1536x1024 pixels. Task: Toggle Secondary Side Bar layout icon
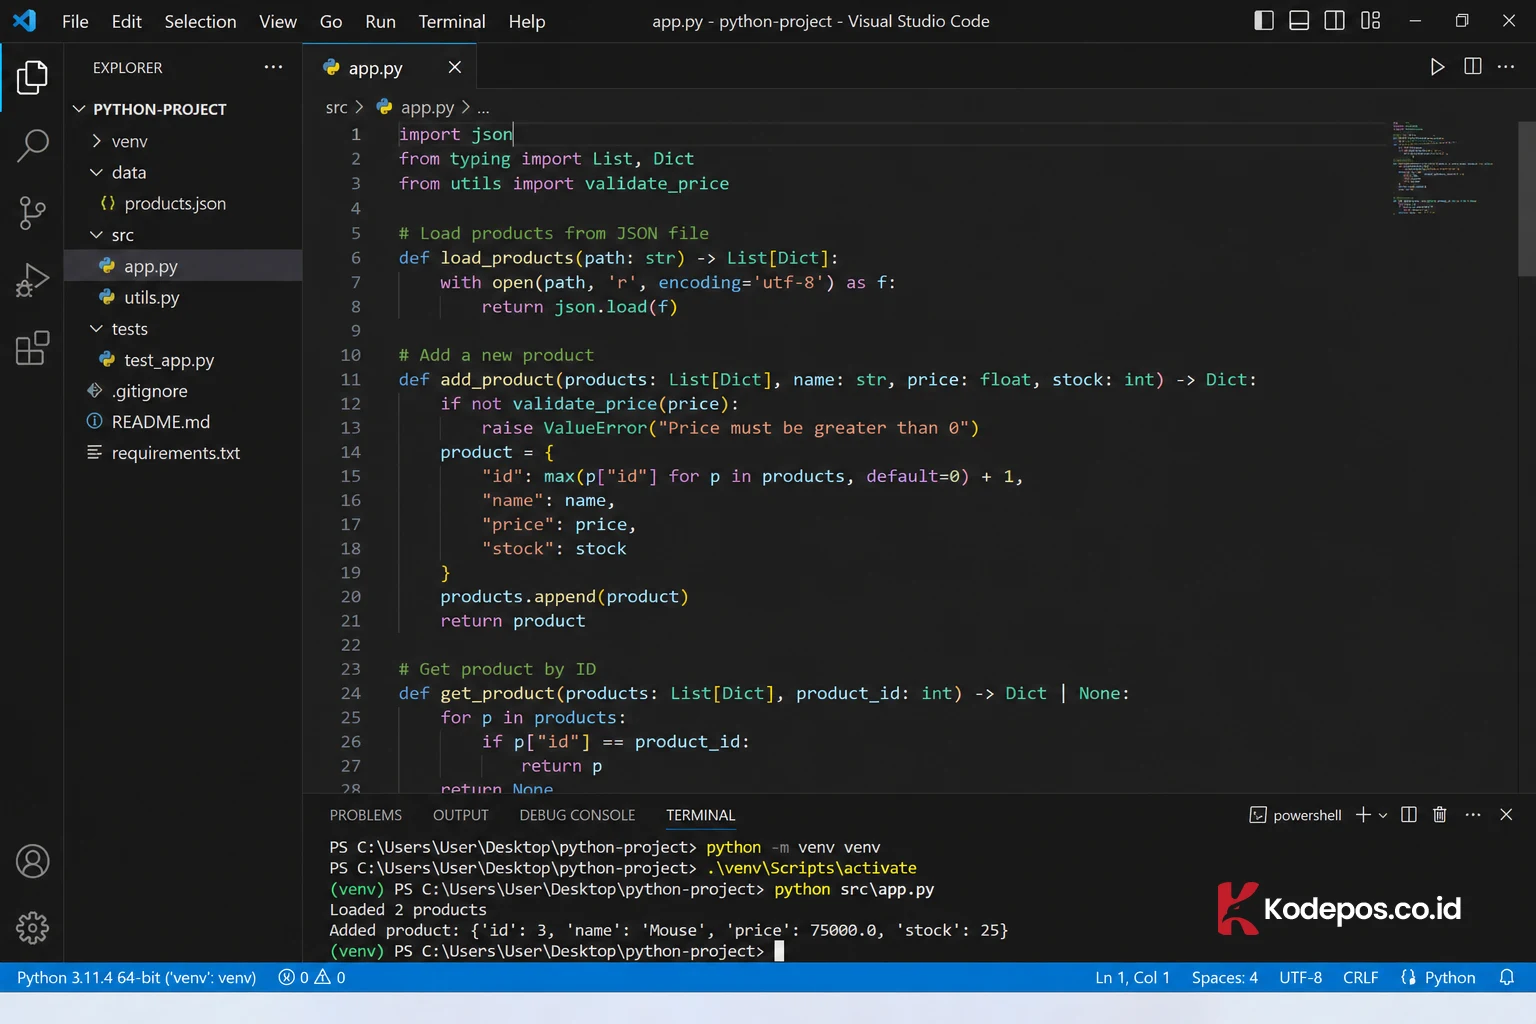click(x=1334, y=20)
